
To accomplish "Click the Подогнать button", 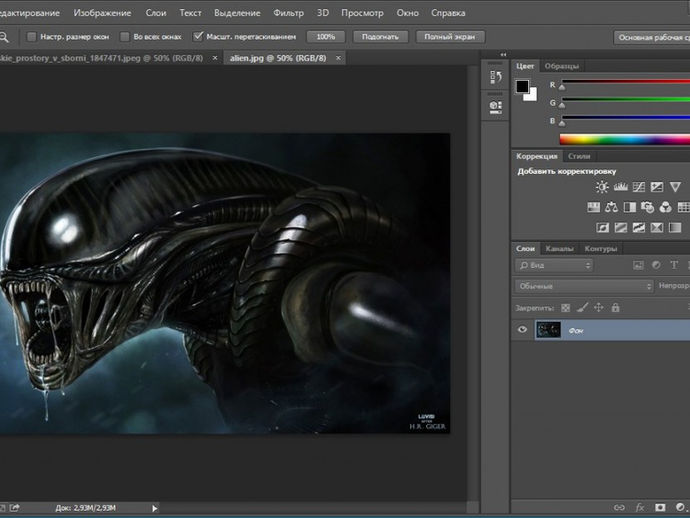I will [380, 37].
